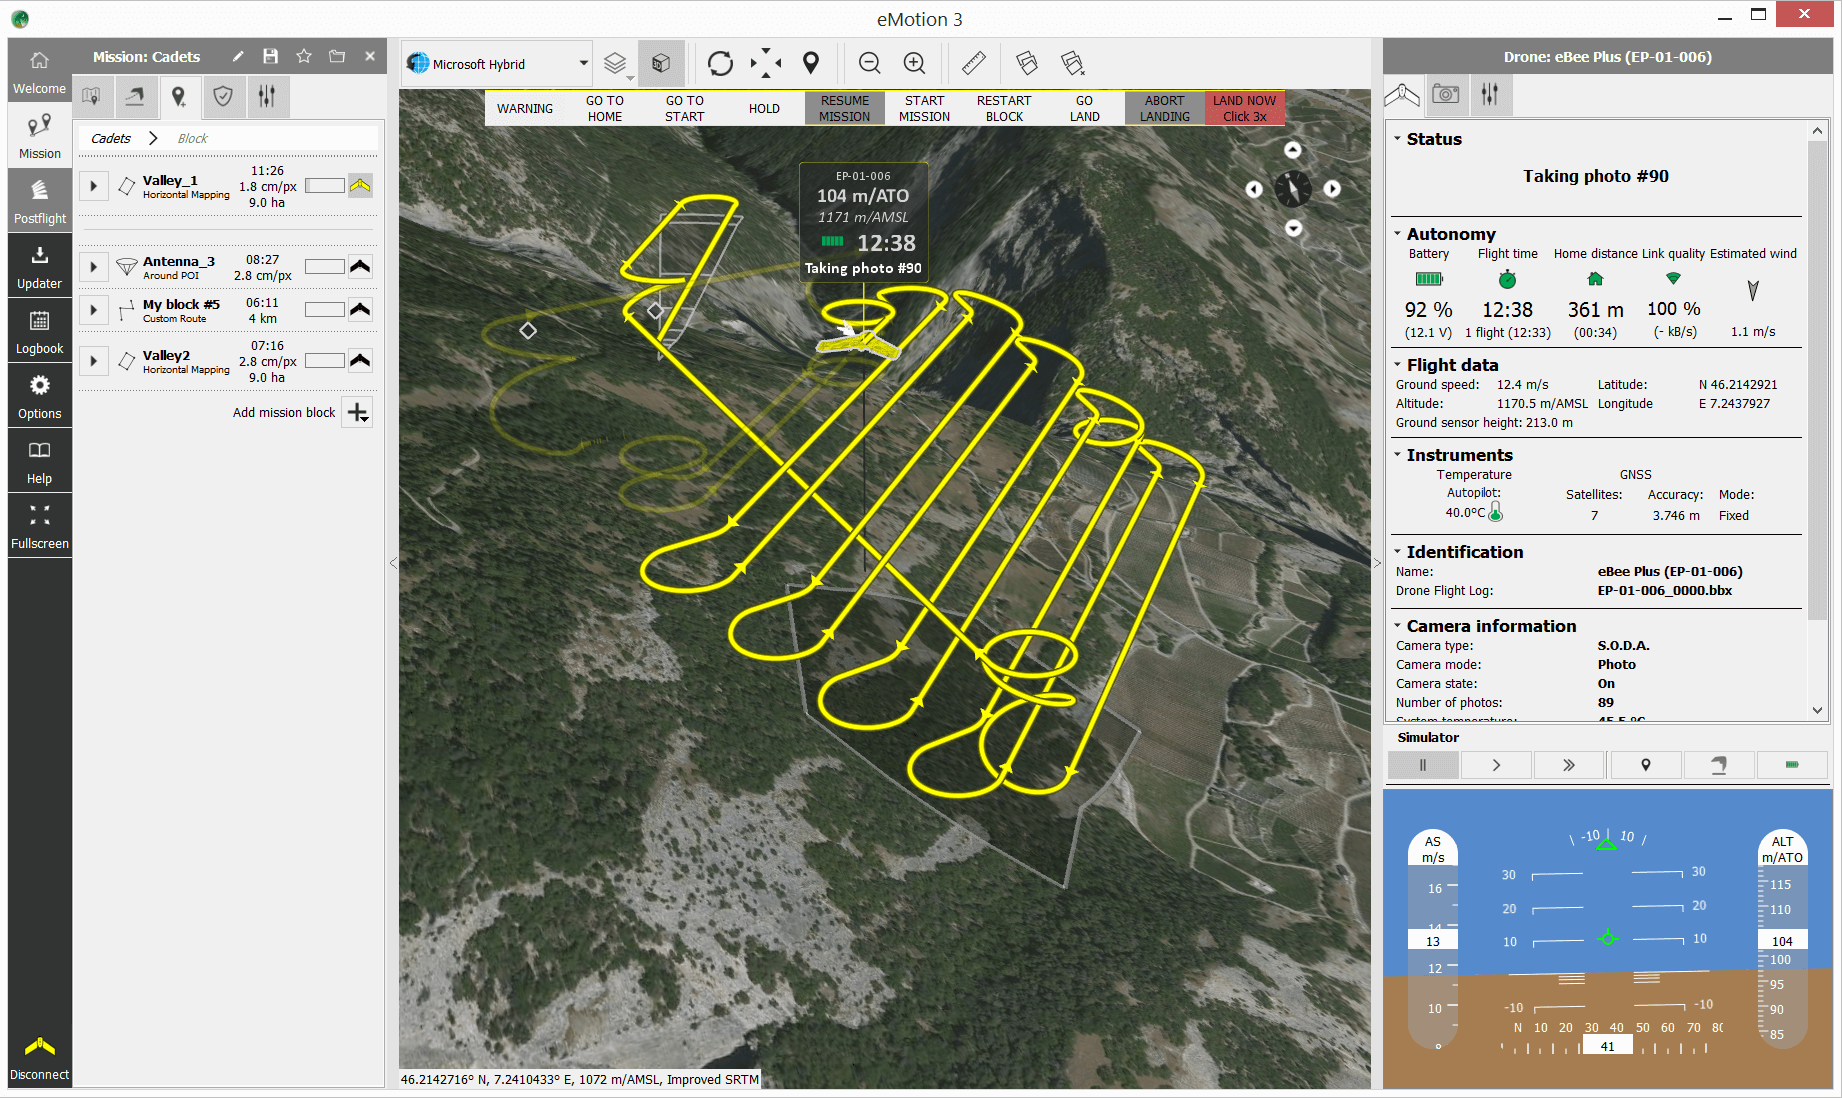
Task: Expand the Valley_1 mission block
Action: [x=93, y=186]
